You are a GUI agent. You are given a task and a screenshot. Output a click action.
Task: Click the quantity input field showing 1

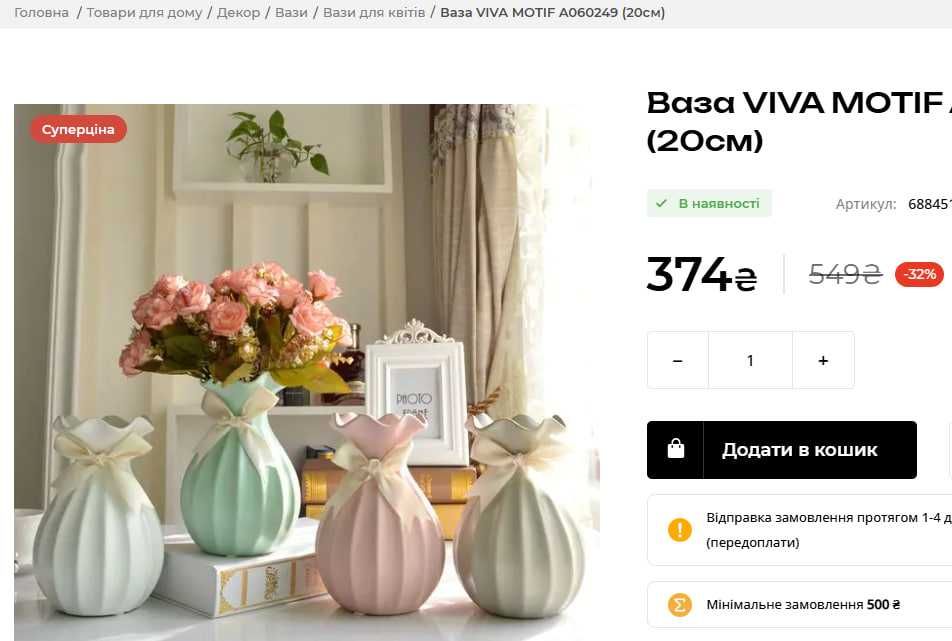(750, 361)
